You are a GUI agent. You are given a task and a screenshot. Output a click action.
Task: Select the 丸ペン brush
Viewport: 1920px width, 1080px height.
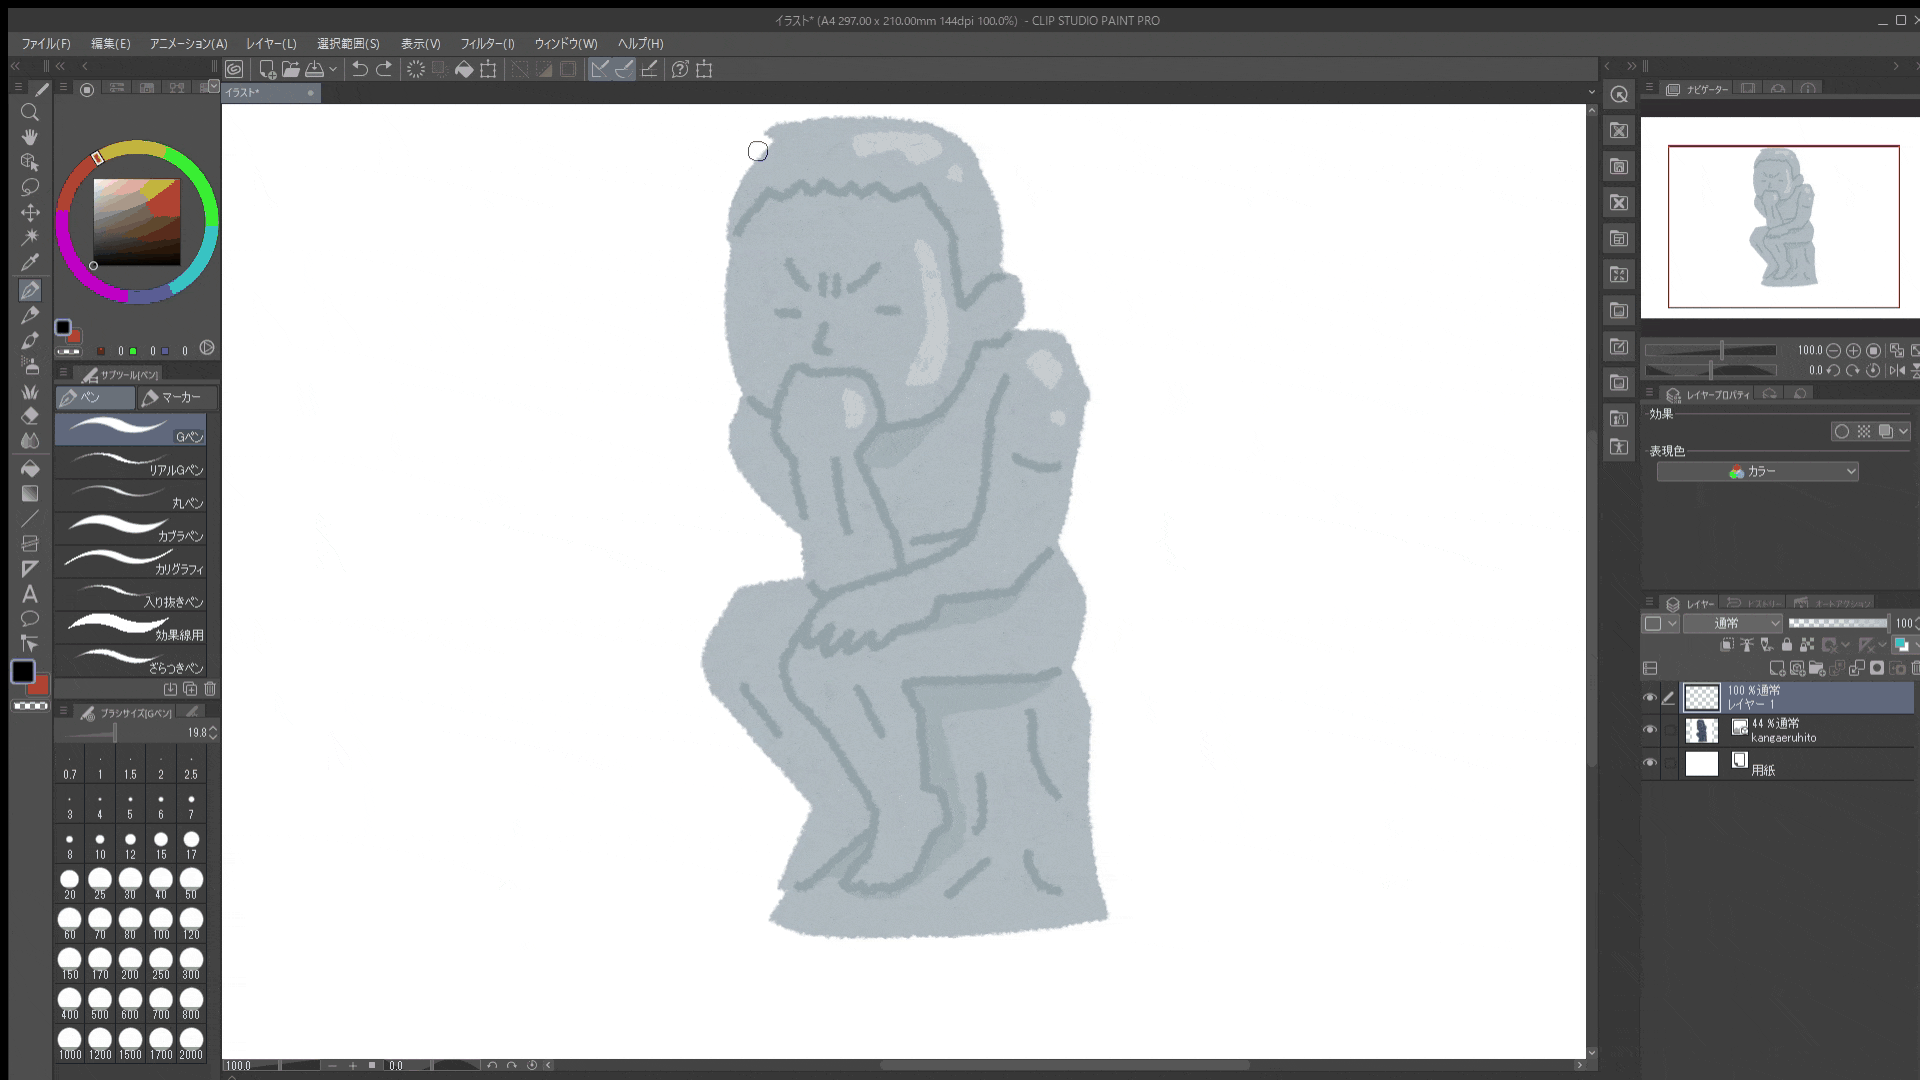coord(130,496)
